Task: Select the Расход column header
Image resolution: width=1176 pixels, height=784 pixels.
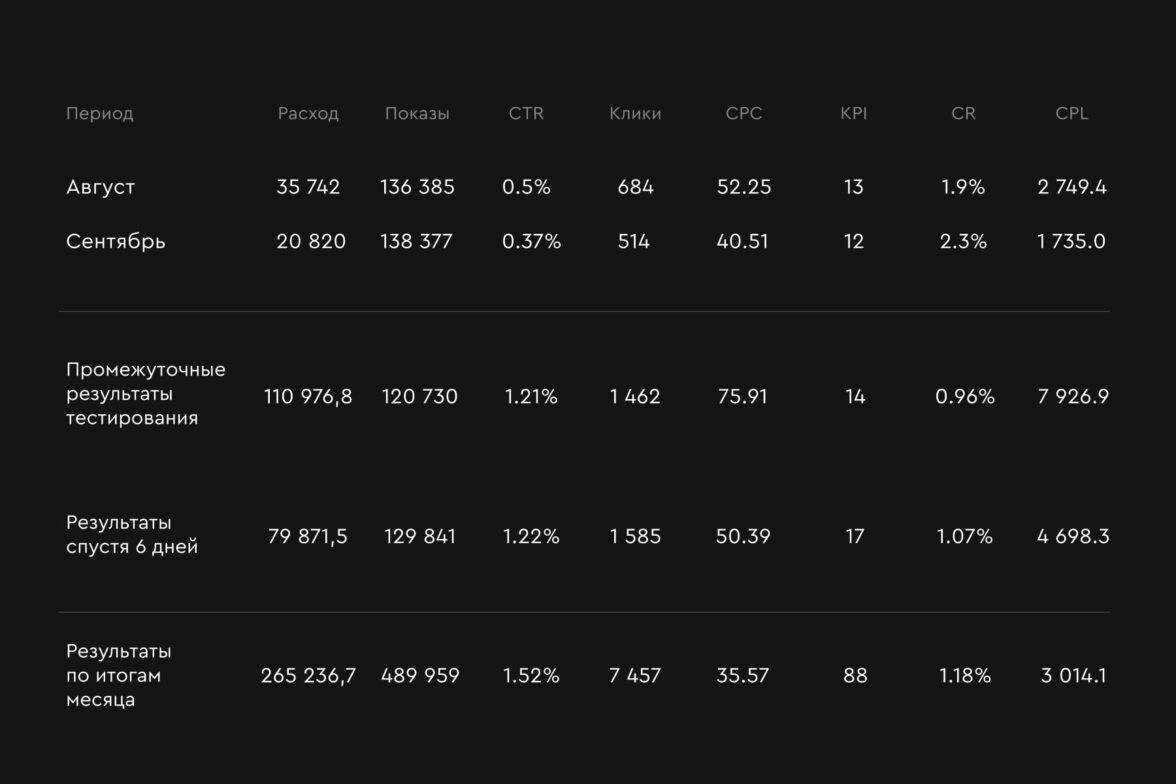Action: (x=308, y=114)
